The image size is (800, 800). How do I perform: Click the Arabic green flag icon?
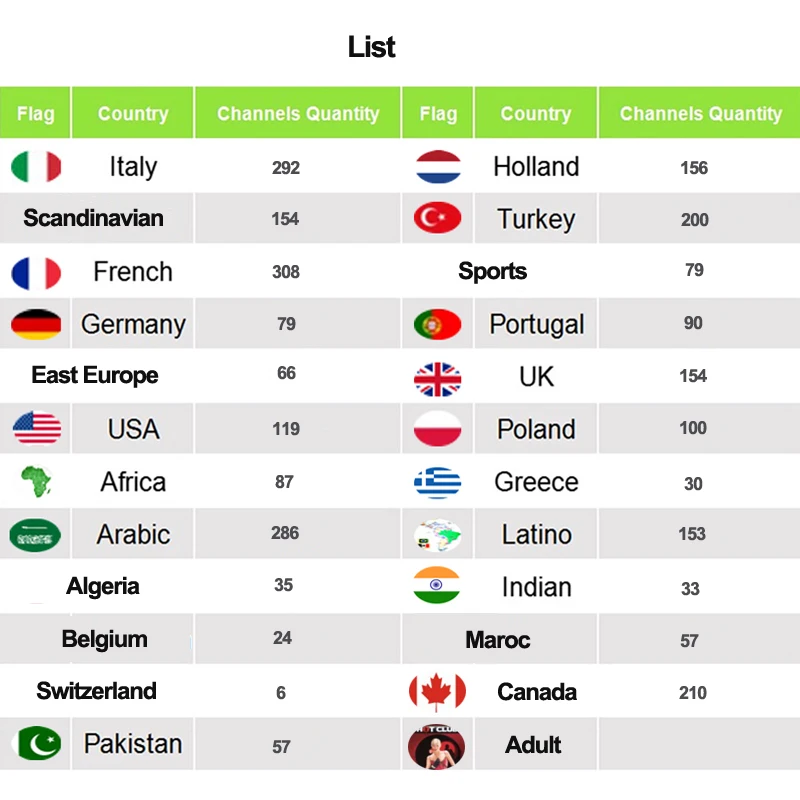point(35,535)
